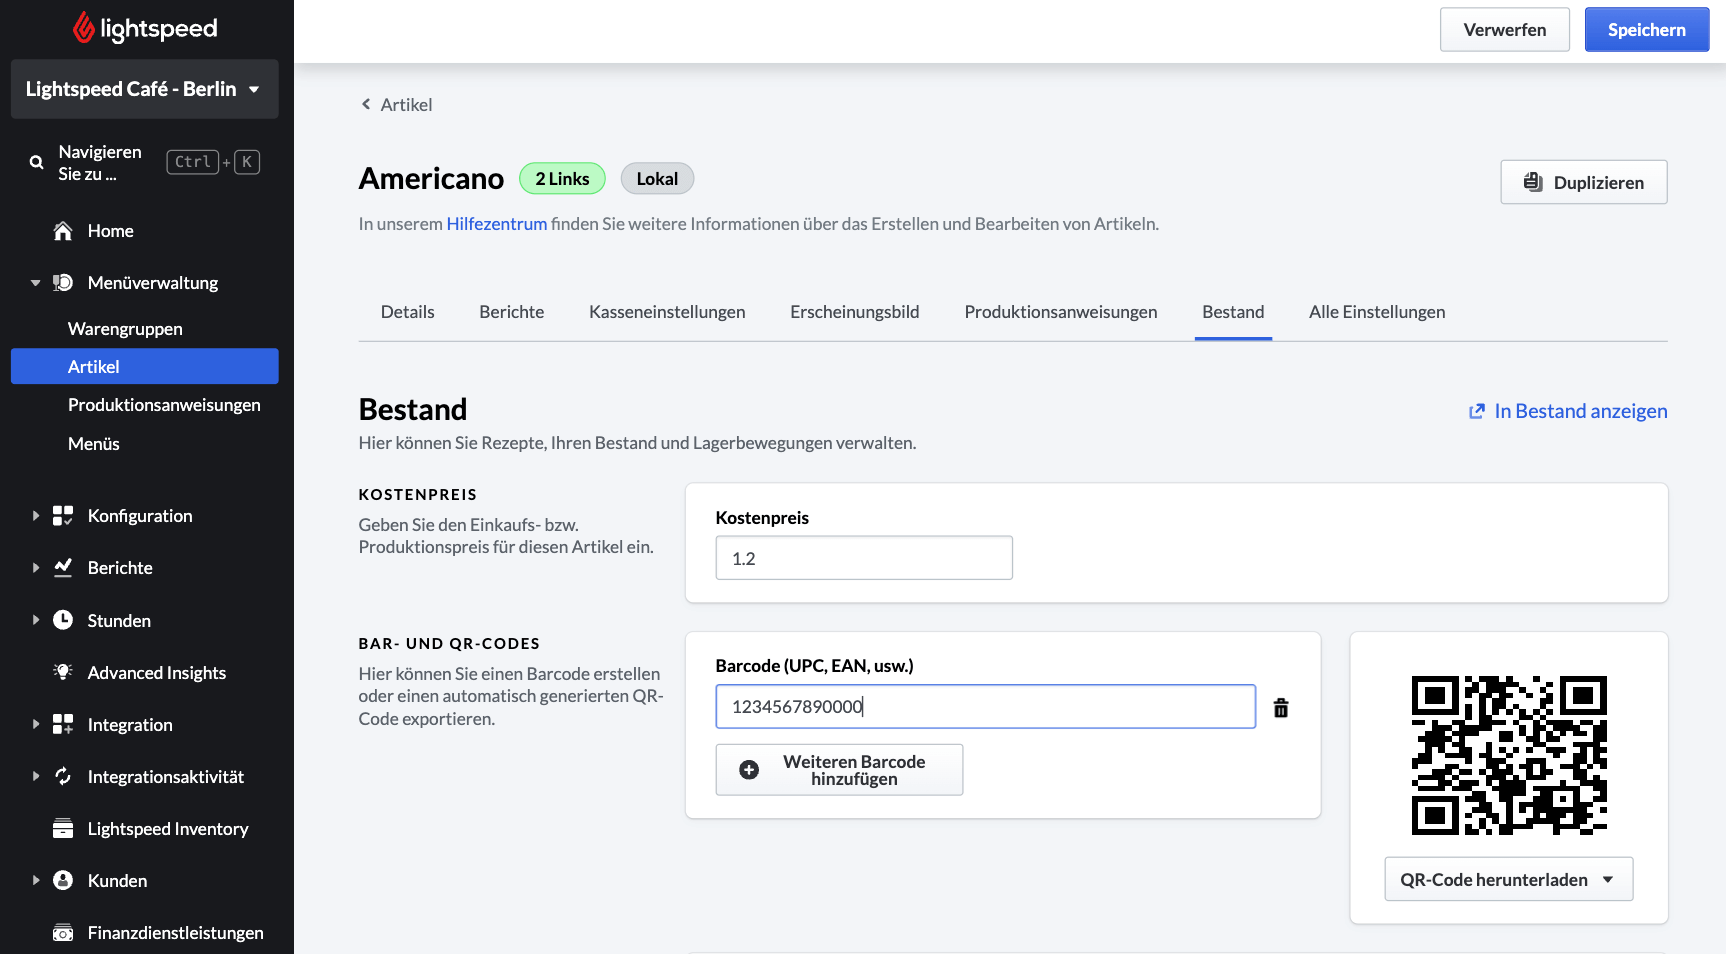Open the Alle Einstellungen tab
Image resolution: width=1726 pixels, height=954 pixels.
pyautogui.click(x=1376, y=312)
